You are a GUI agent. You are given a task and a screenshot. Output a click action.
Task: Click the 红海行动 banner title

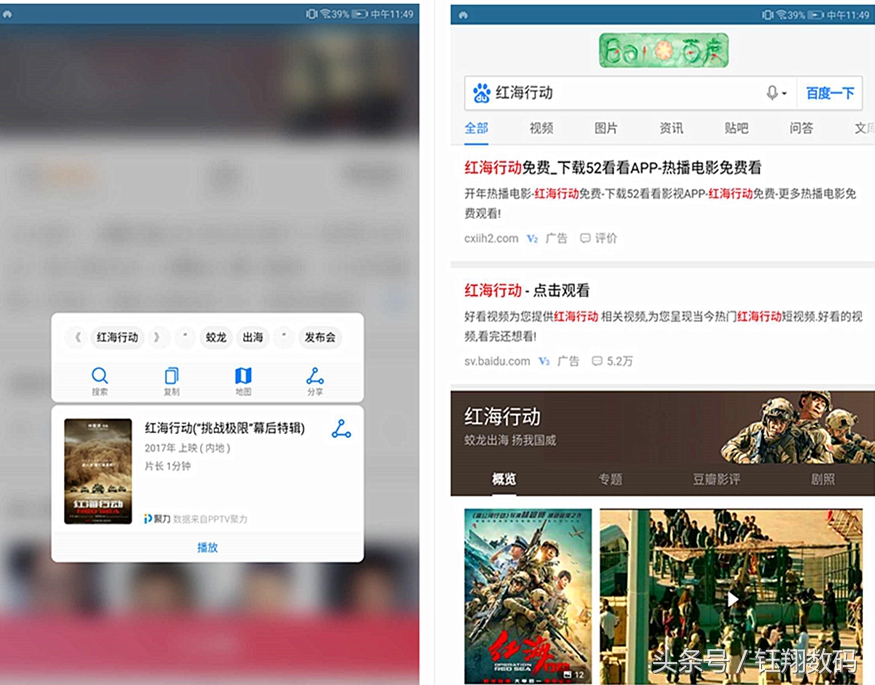pos(502,417)
